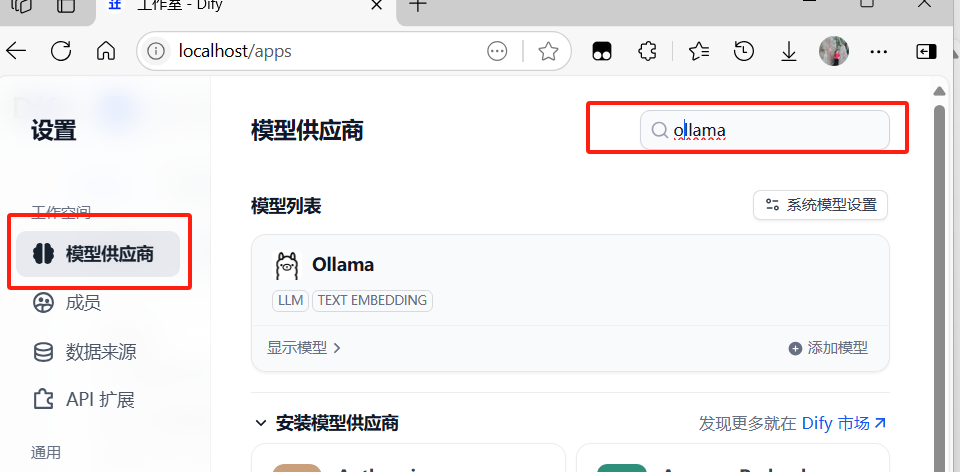Open browser Settings and more menu

879,52
